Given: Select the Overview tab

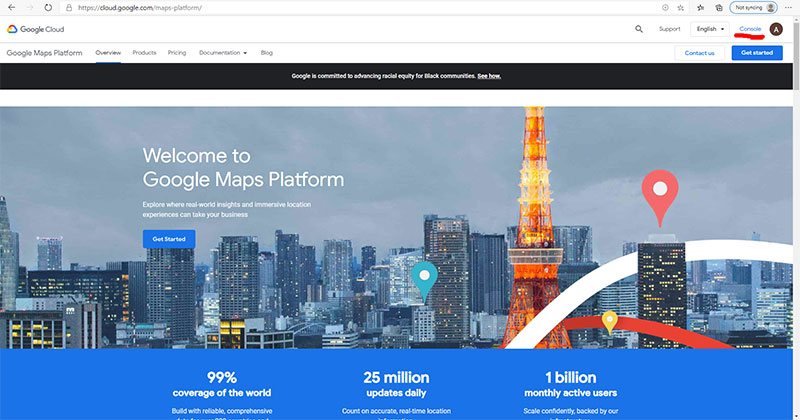Looking at the screenshot, I should (108, 53).
